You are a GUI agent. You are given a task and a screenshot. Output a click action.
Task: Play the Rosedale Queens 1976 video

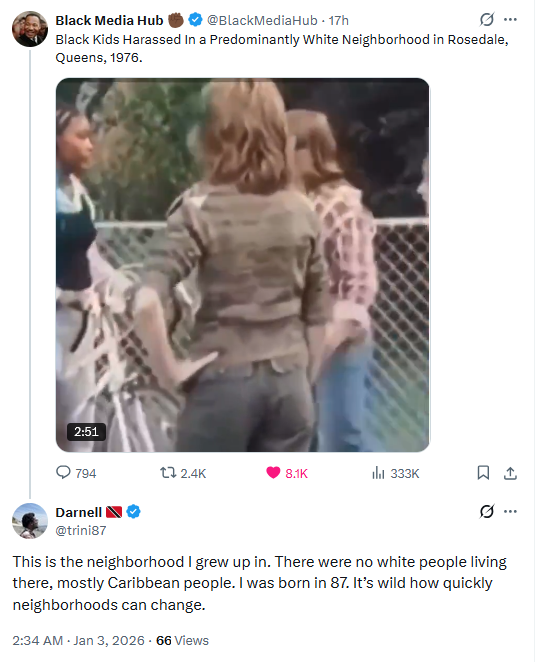pos(242,265)
